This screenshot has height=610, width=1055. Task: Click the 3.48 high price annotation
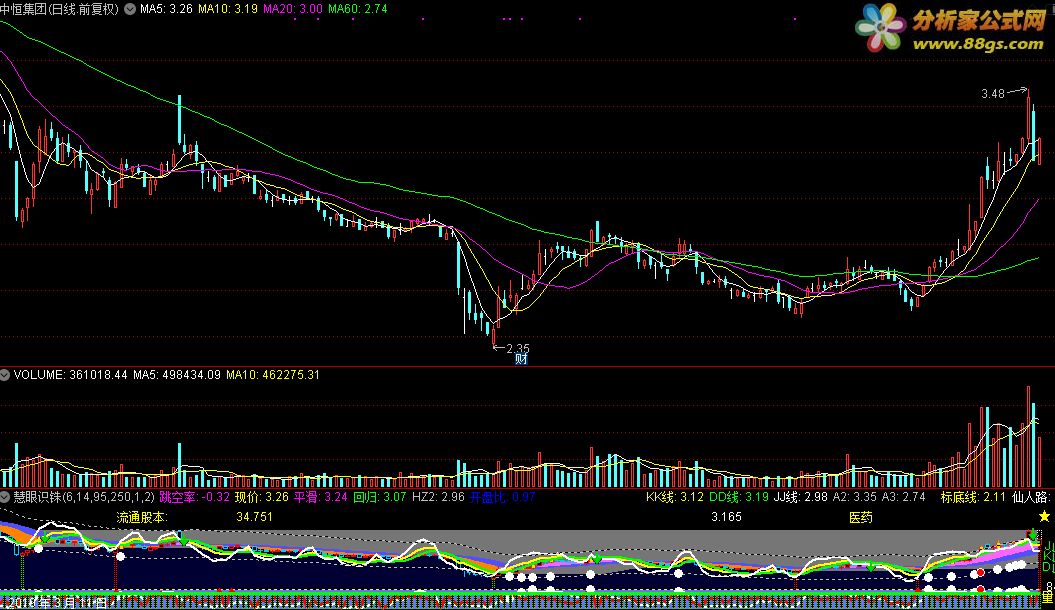992,94
